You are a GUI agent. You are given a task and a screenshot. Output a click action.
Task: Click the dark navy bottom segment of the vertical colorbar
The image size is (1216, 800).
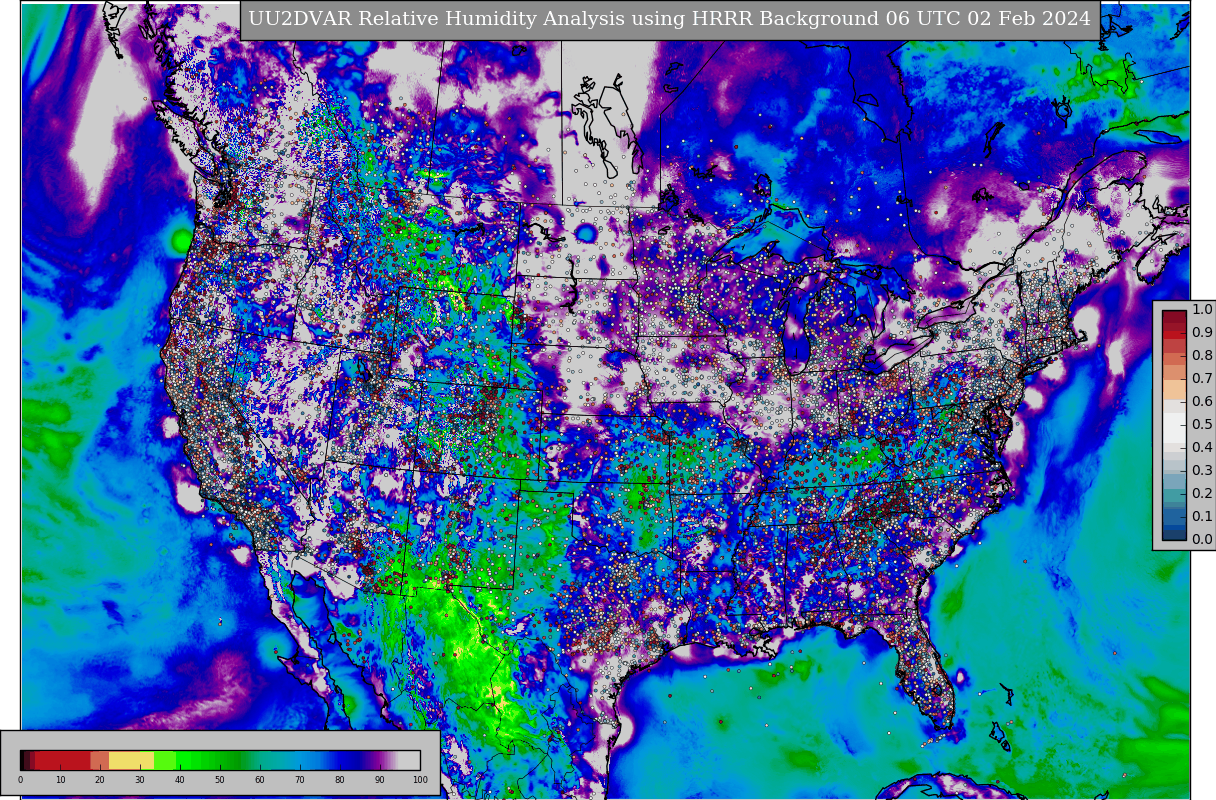click(x=1174, y=535)
